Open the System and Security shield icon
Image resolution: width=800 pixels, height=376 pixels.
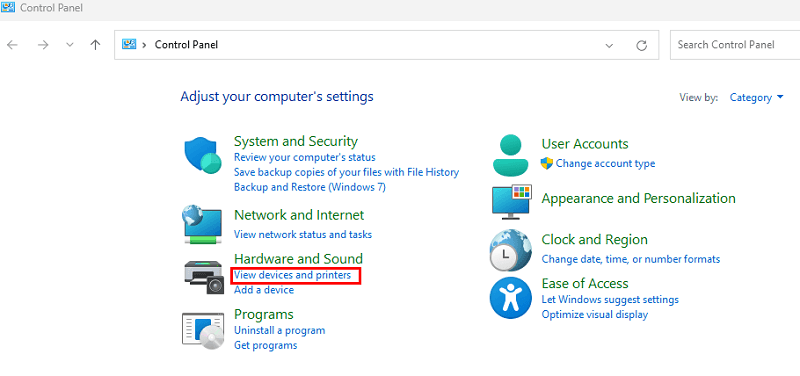203,156
